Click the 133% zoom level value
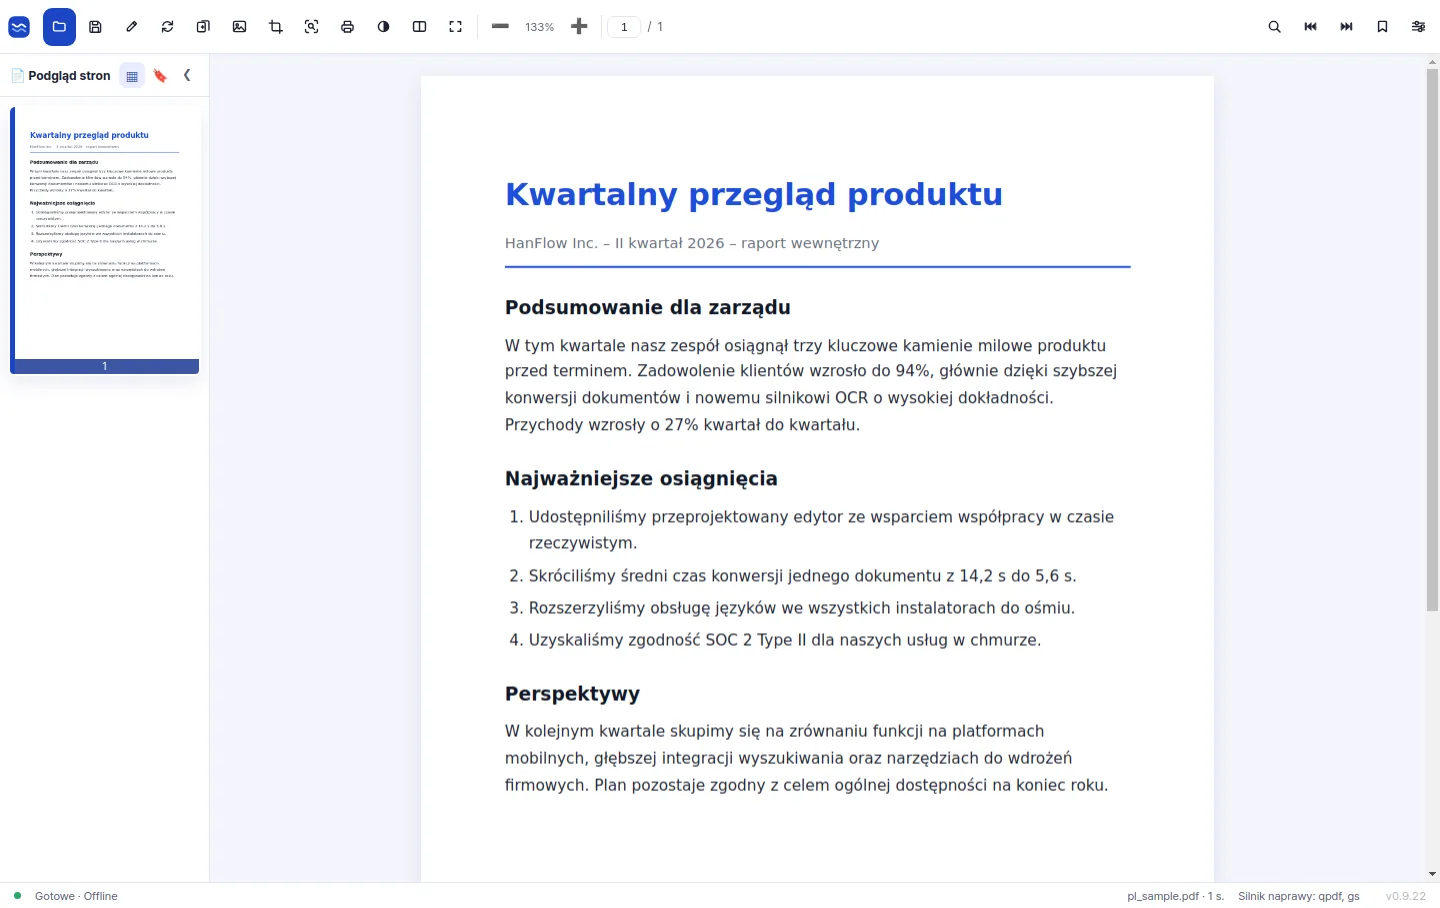 click(539, 27)
